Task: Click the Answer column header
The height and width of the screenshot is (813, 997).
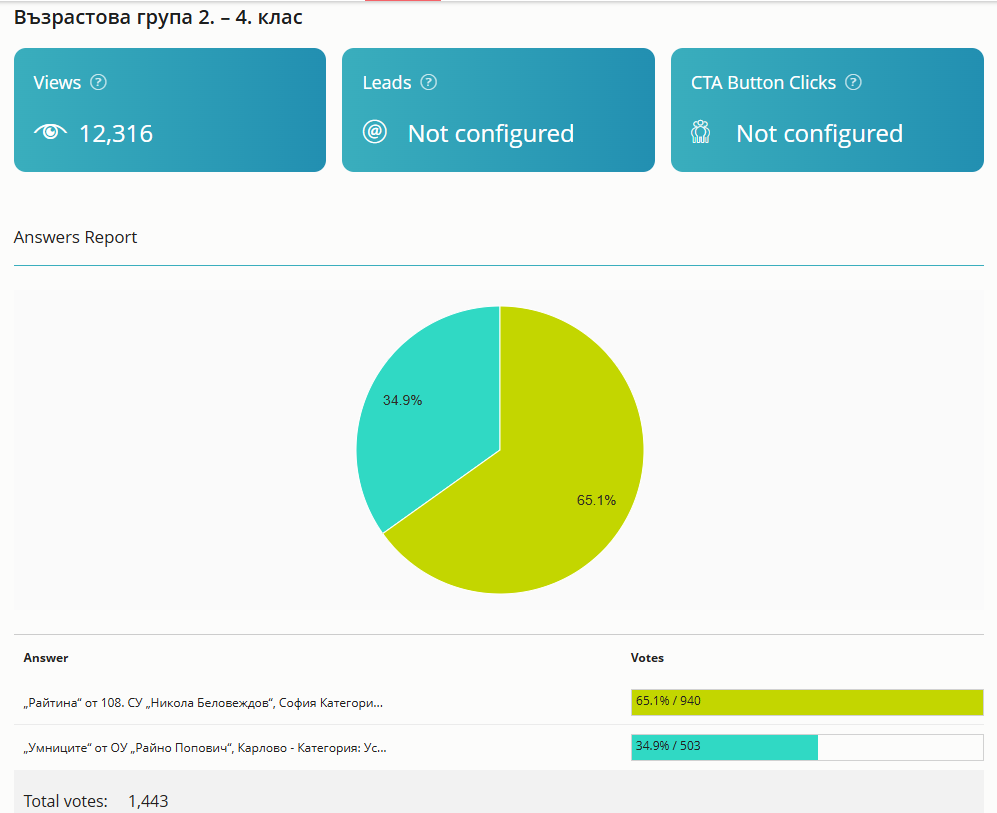Action: (x=46, y=658)
